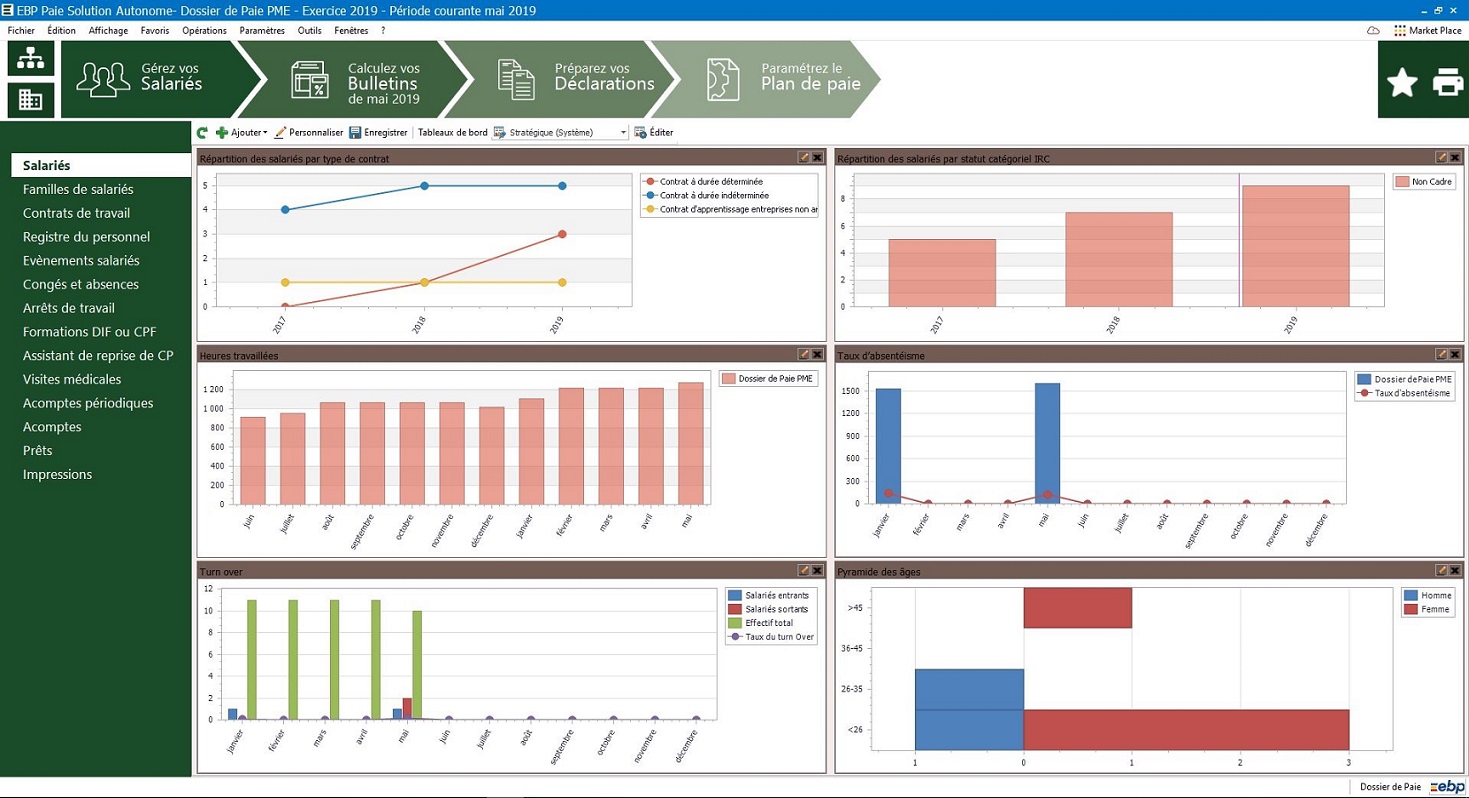Edit the Taux d'absentéisme widget
The height and width of the screenshot is (798, 1469).
[1441, 354]
